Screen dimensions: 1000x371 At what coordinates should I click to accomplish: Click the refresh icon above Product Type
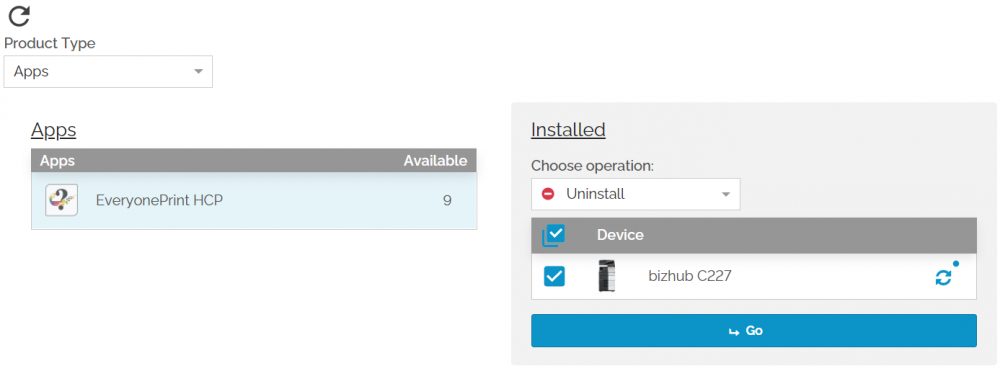click(x=20, y=15)
